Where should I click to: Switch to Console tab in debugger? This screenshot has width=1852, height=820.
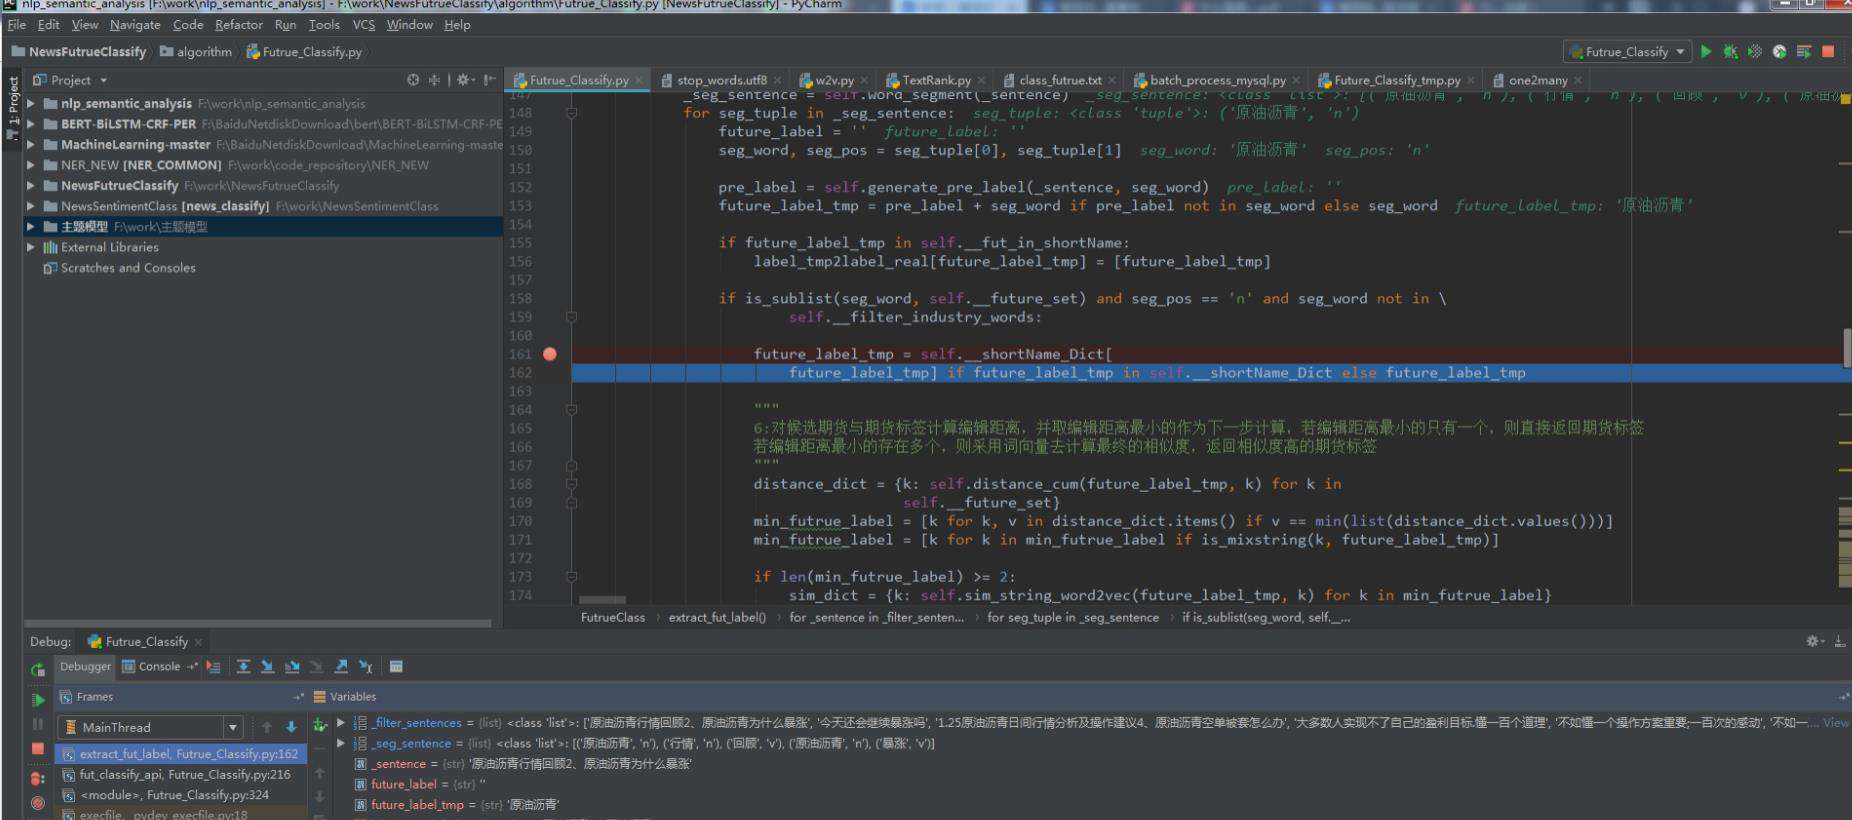pos(158,667)
